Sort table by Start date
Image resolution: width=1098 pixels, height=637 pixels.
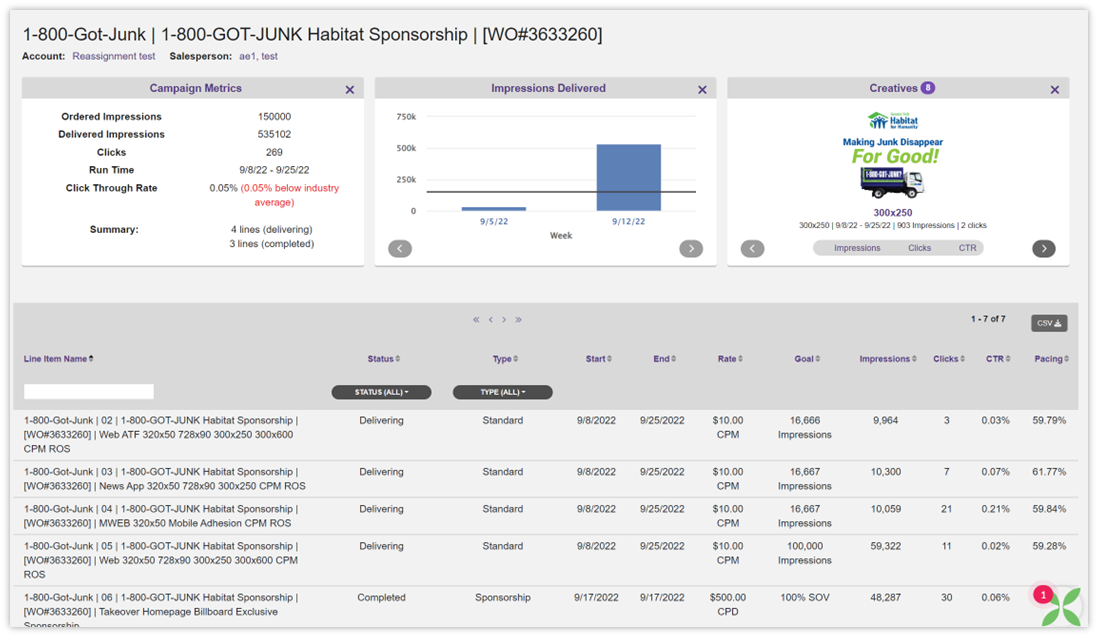coord(599,359)
